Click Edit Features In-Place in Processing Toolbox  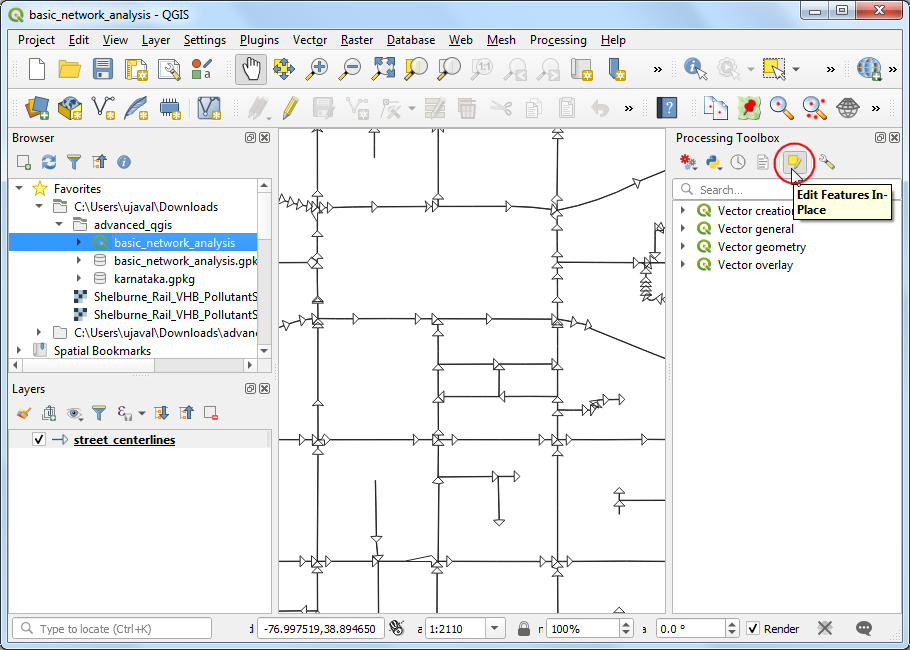(x=793, y=162)
